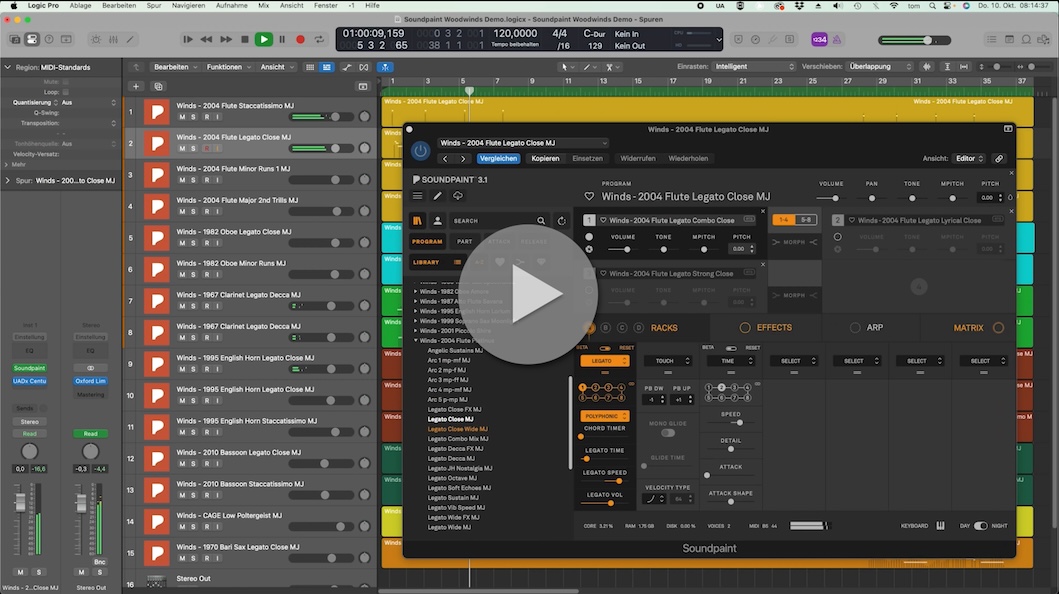Click the Soundpaint keyboard icon
Image resolution: width=1059 pixels, height=594 pixels.
(x=940, y=525)
